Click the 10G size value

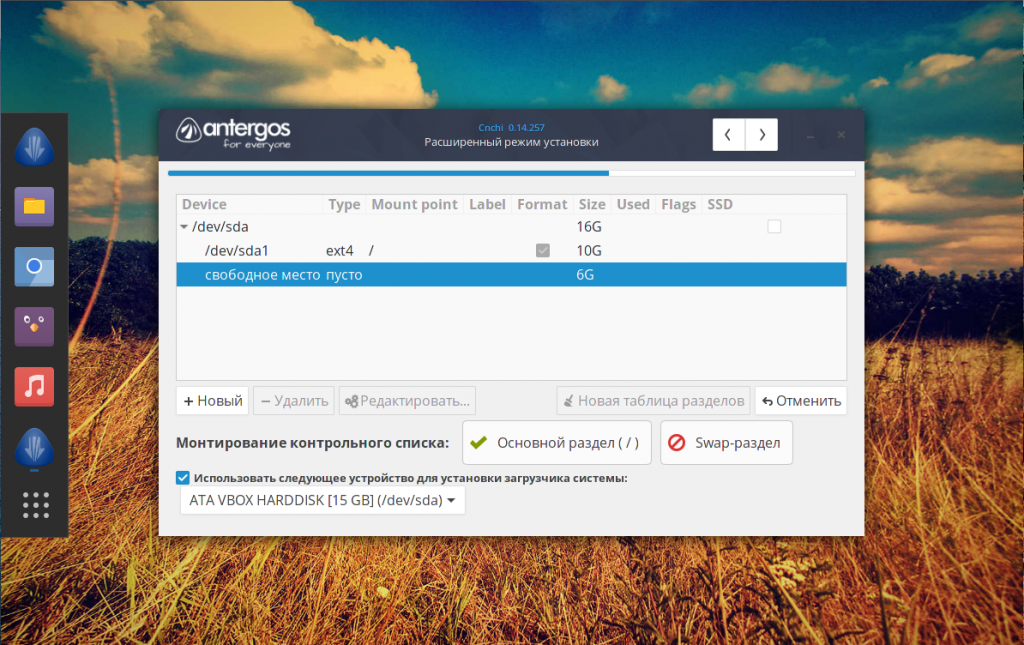click(x=588, y=251)
